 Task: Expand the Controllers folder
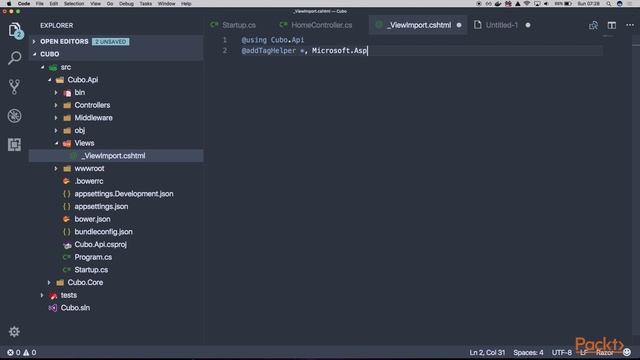[56, 105]
